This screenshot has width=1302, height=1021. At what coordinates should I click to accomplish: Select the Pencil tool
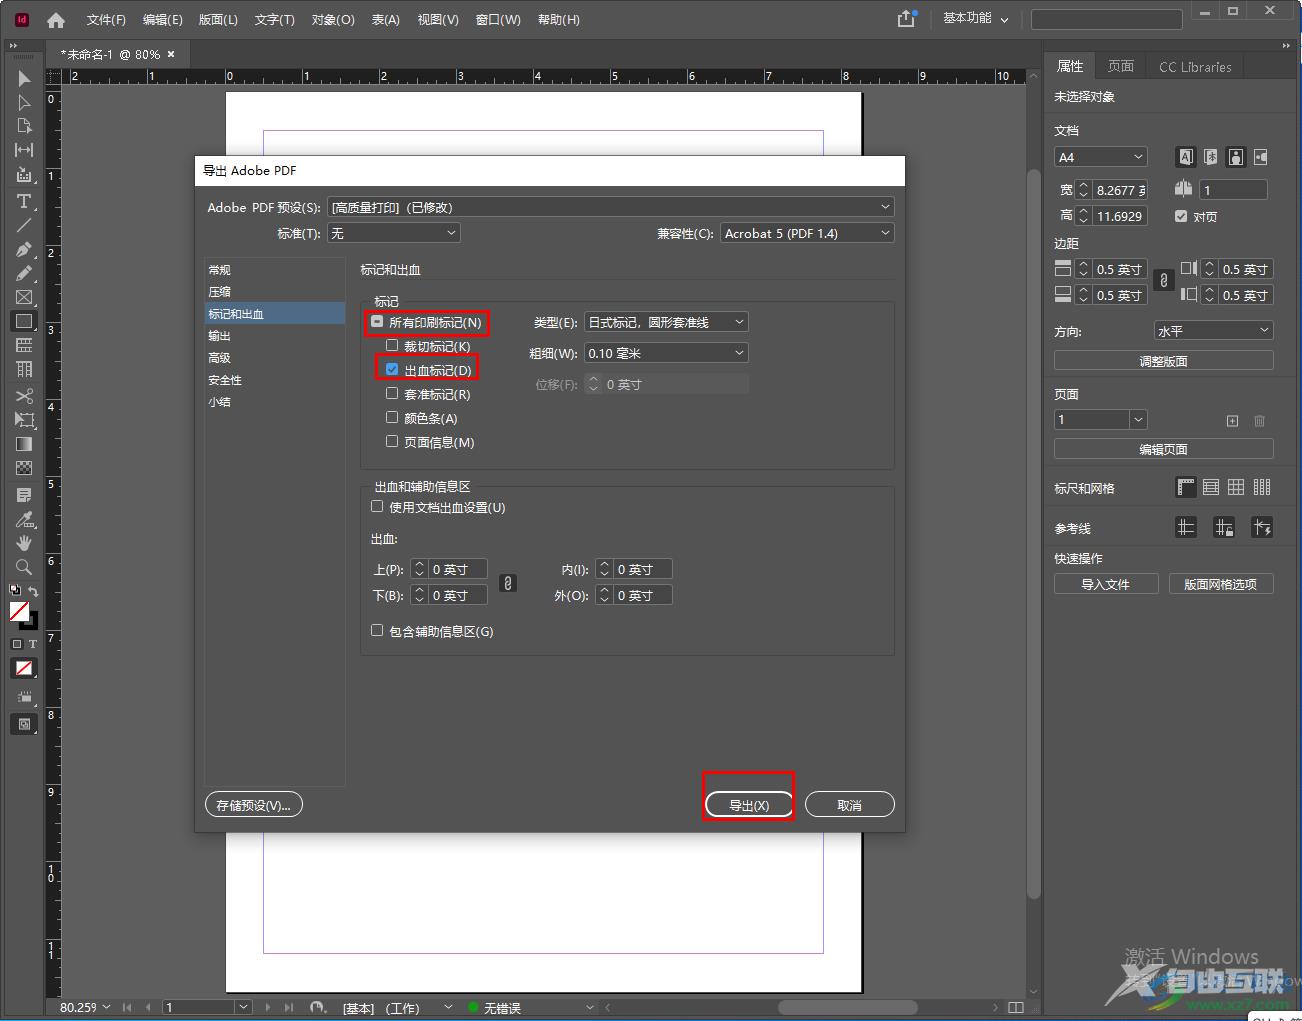[24, 273]
